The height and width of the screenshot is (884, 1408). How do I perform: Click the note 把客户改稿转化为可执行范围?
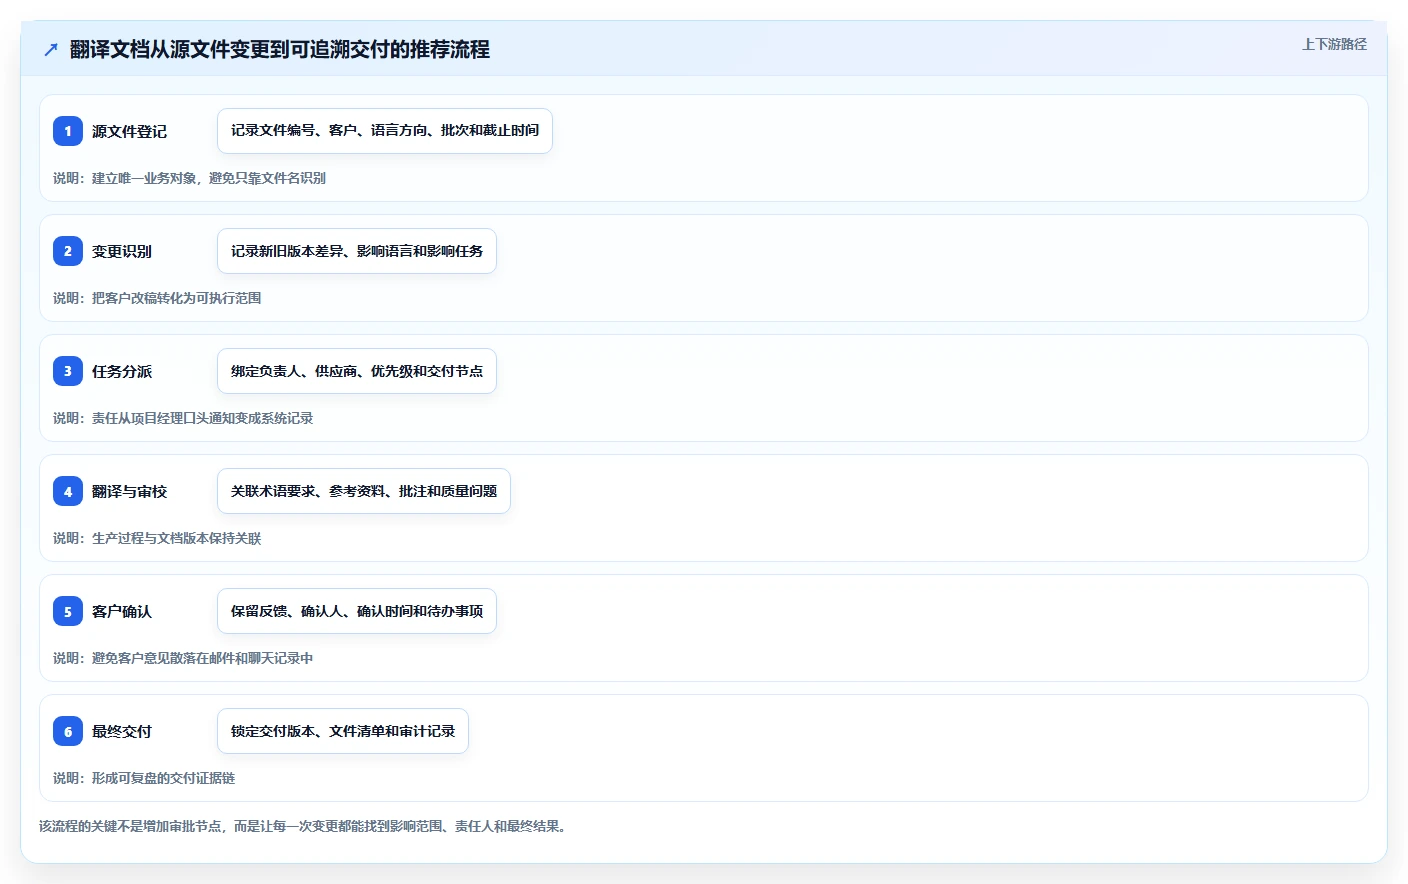tap(157, 298)
